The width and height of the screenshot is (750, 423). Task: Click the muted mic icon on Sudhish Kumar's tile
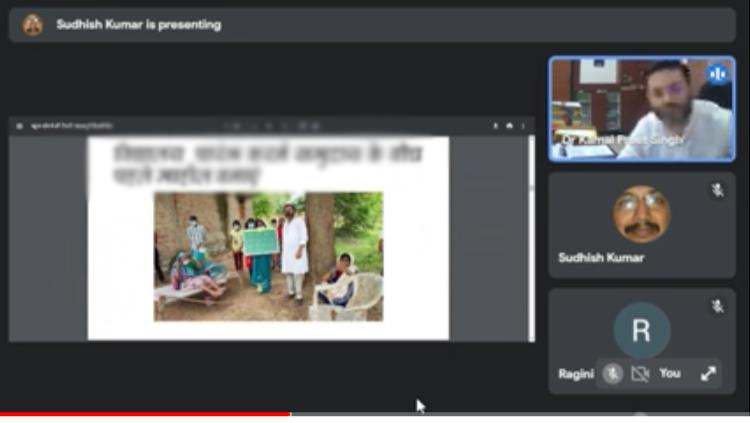pyautogui.click(x=717, y=189)
